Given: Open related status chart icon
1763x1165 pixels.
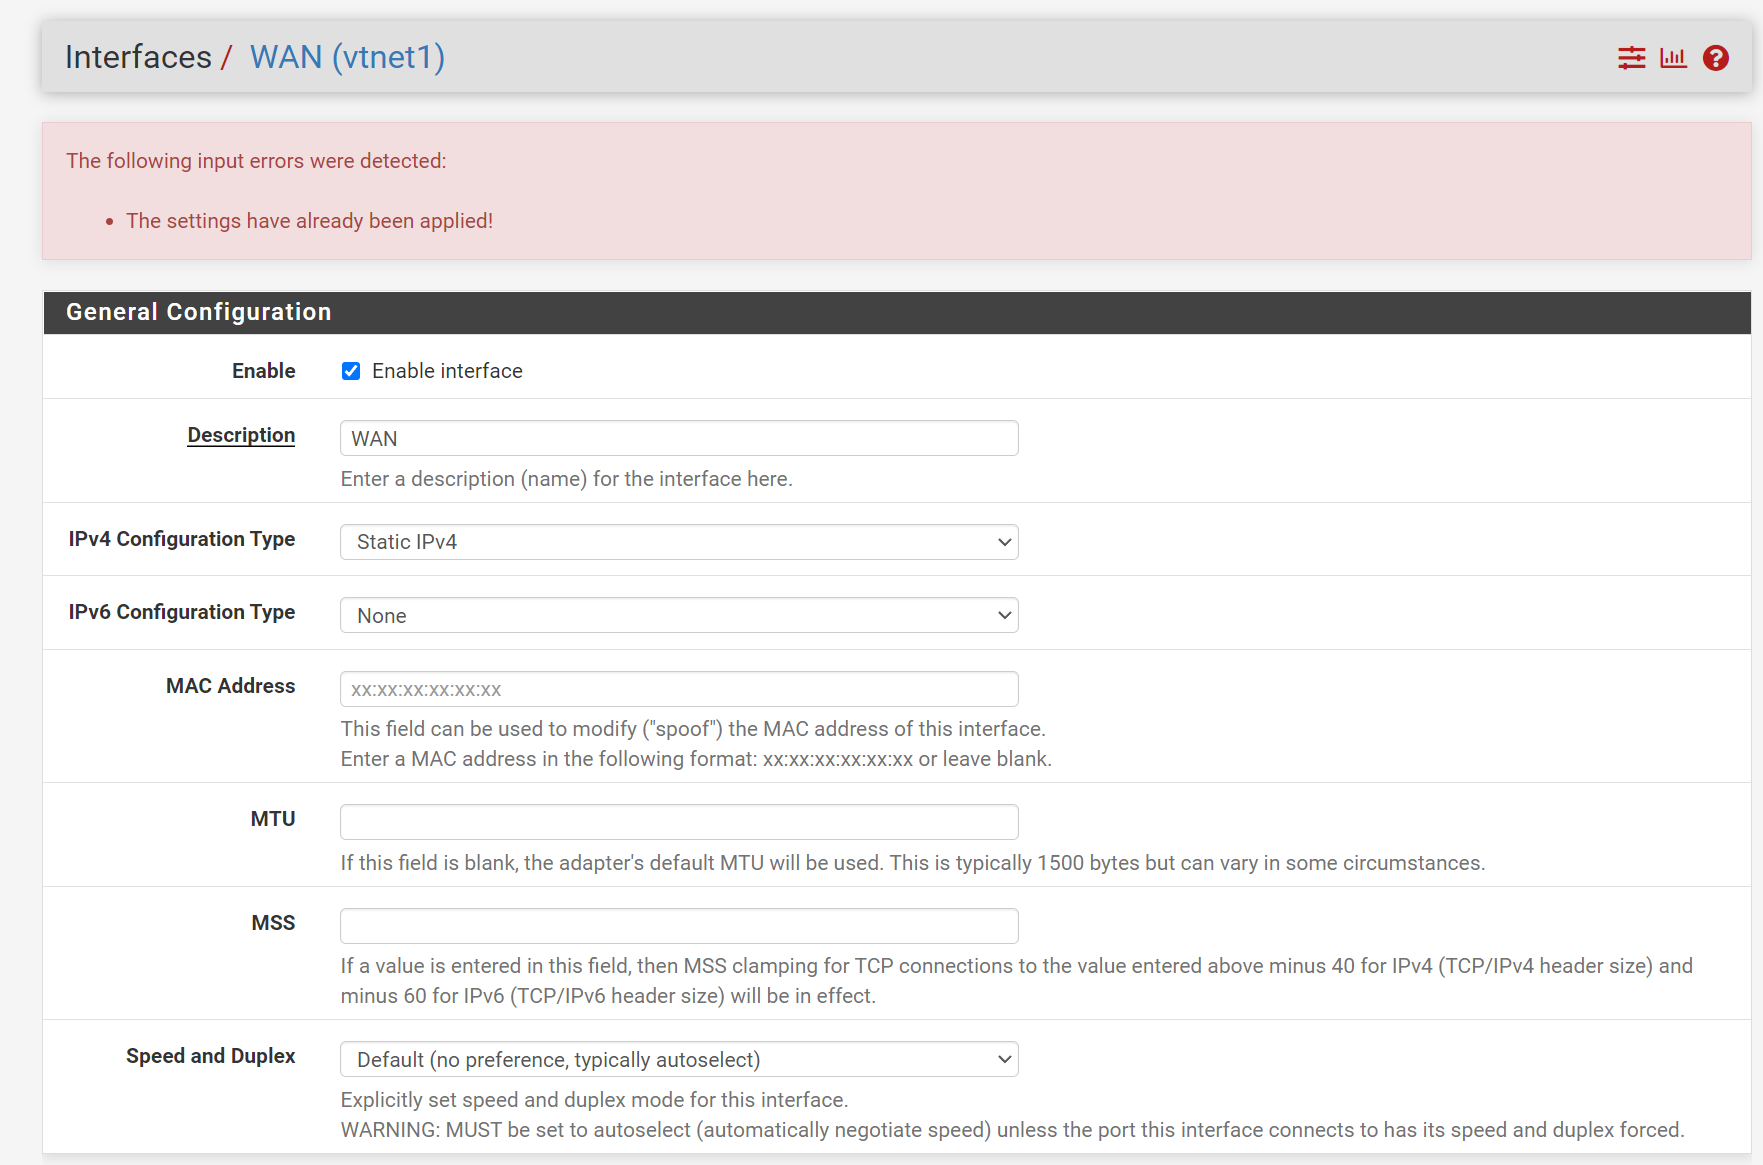Looking at the screenshot, I should point(1673,58).
